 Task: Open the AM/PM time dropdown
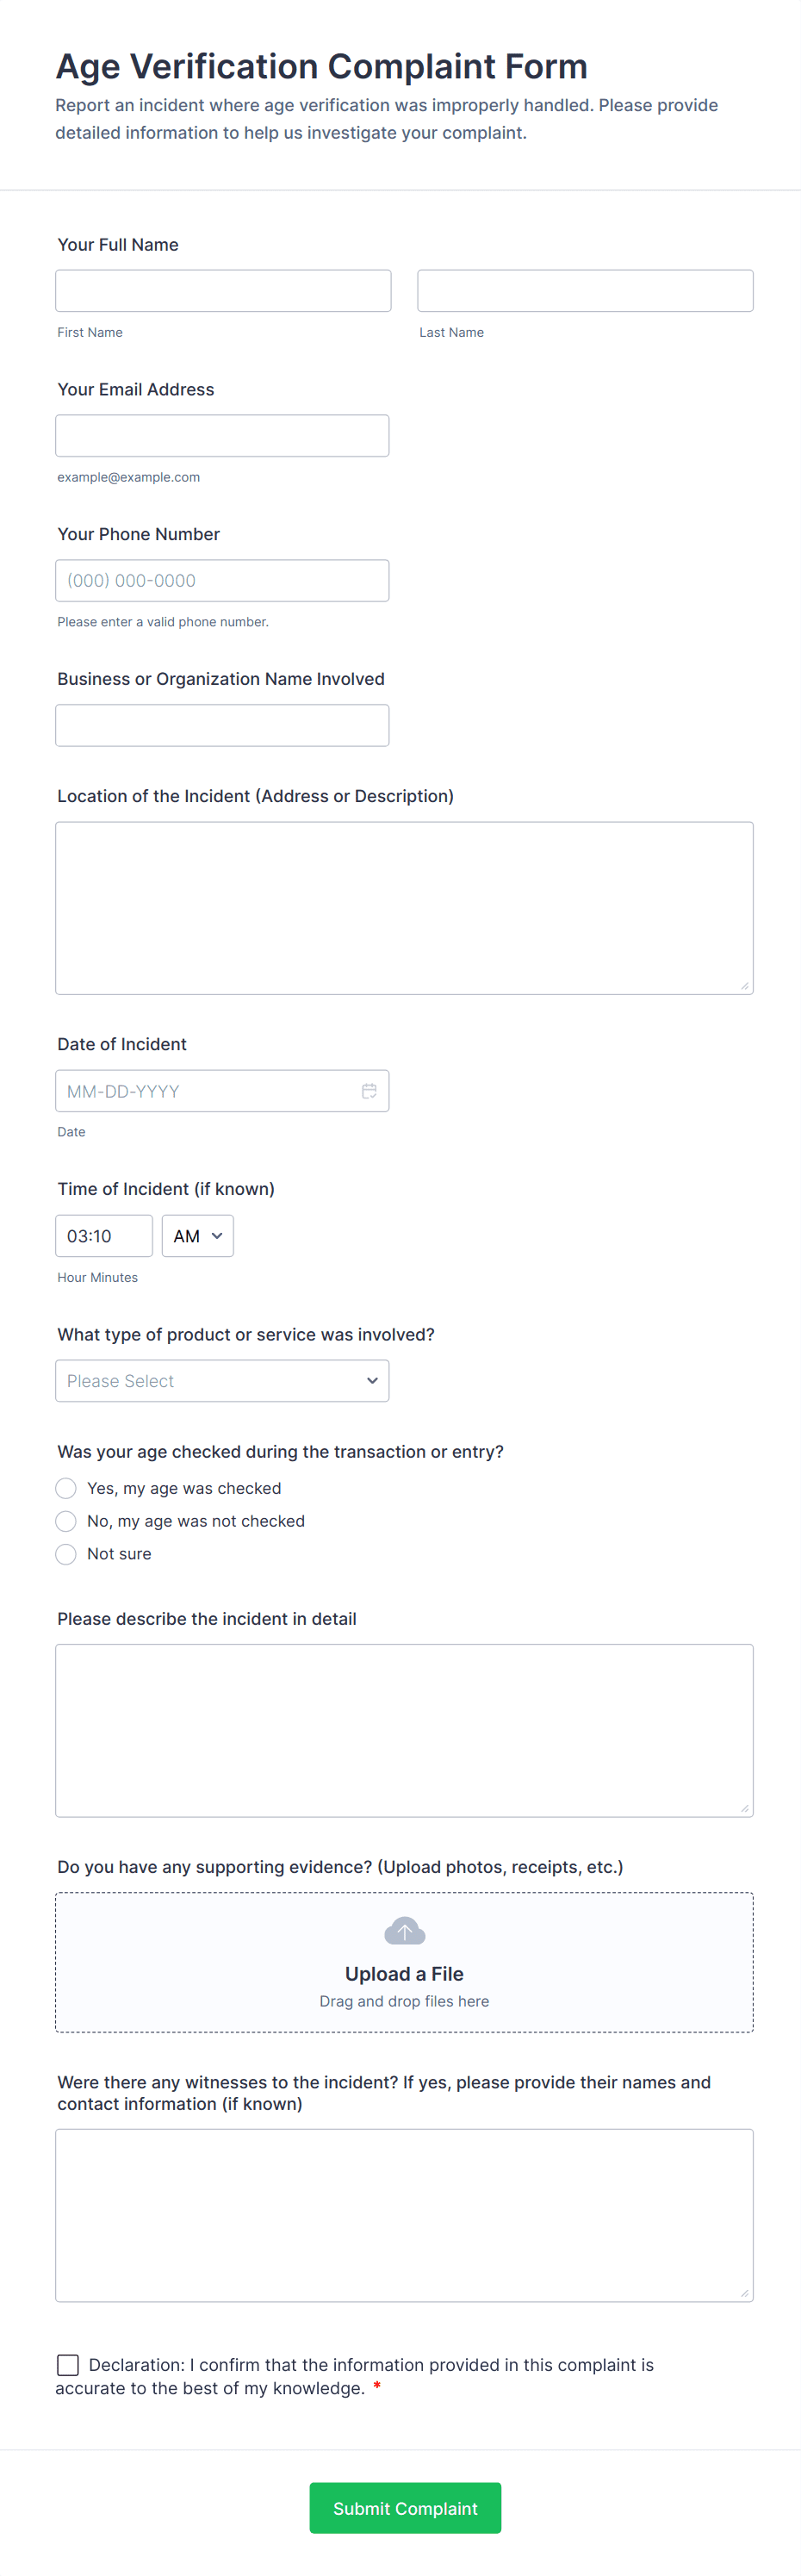pyautogui.click(x=198, y=1236)
